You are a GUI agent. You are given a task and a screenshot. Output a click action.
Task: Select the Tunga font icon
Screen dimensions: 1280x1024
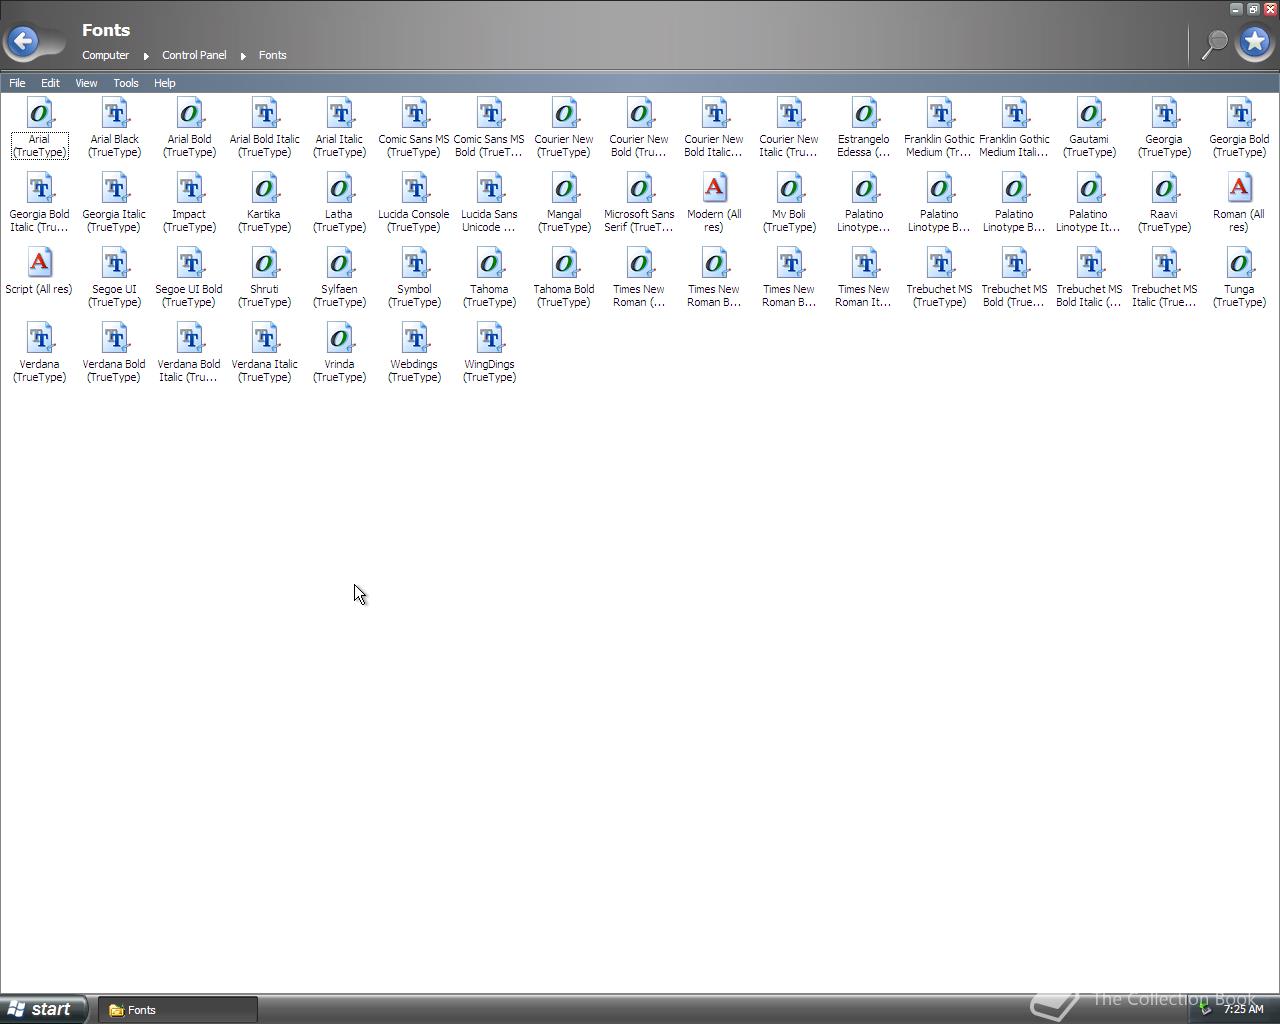pyautogui.click(x=1240, y=263)
